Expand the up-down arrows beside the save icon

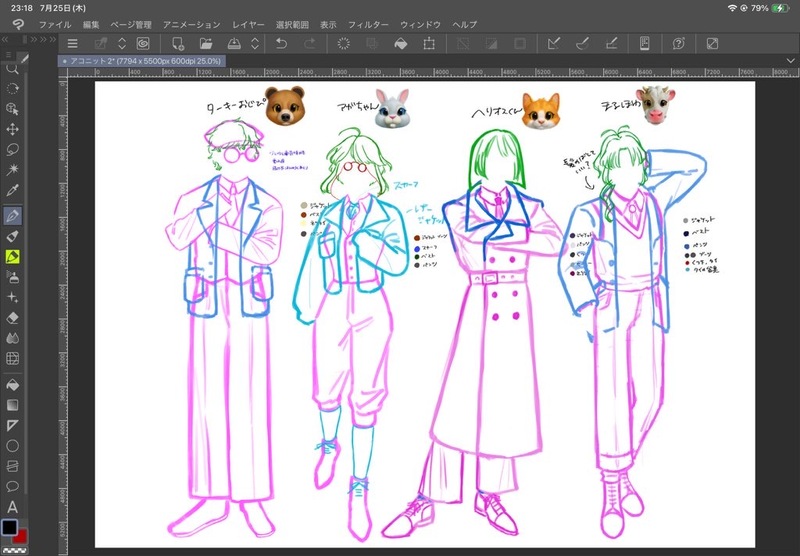click(x=255, y=44)
